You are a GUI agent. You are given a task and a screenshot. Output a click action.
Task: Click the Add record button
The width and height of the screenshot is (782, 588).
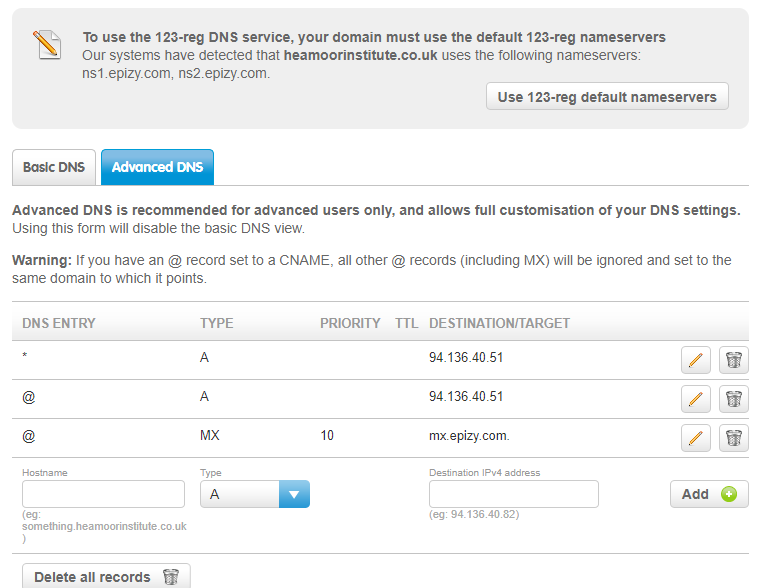(x=708, y=494)
